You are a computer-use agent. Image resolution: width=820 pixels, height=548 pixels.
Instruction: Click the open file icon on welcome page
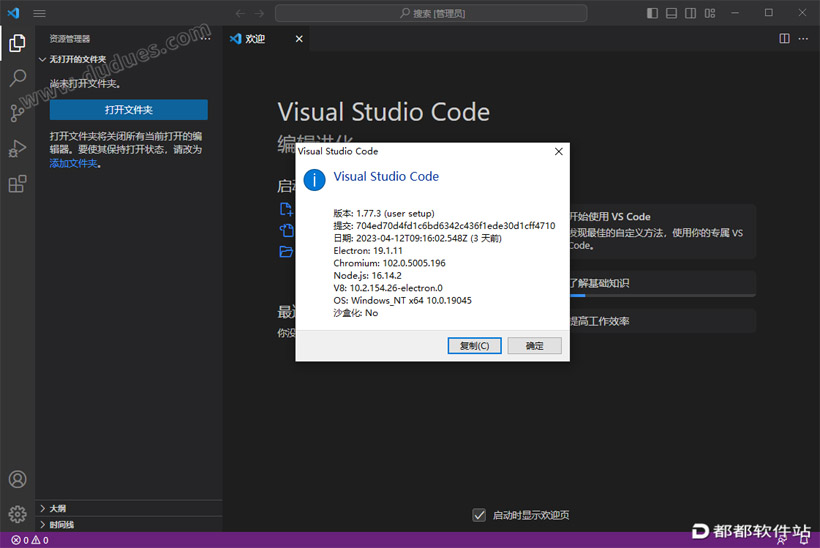click(286, 230)
